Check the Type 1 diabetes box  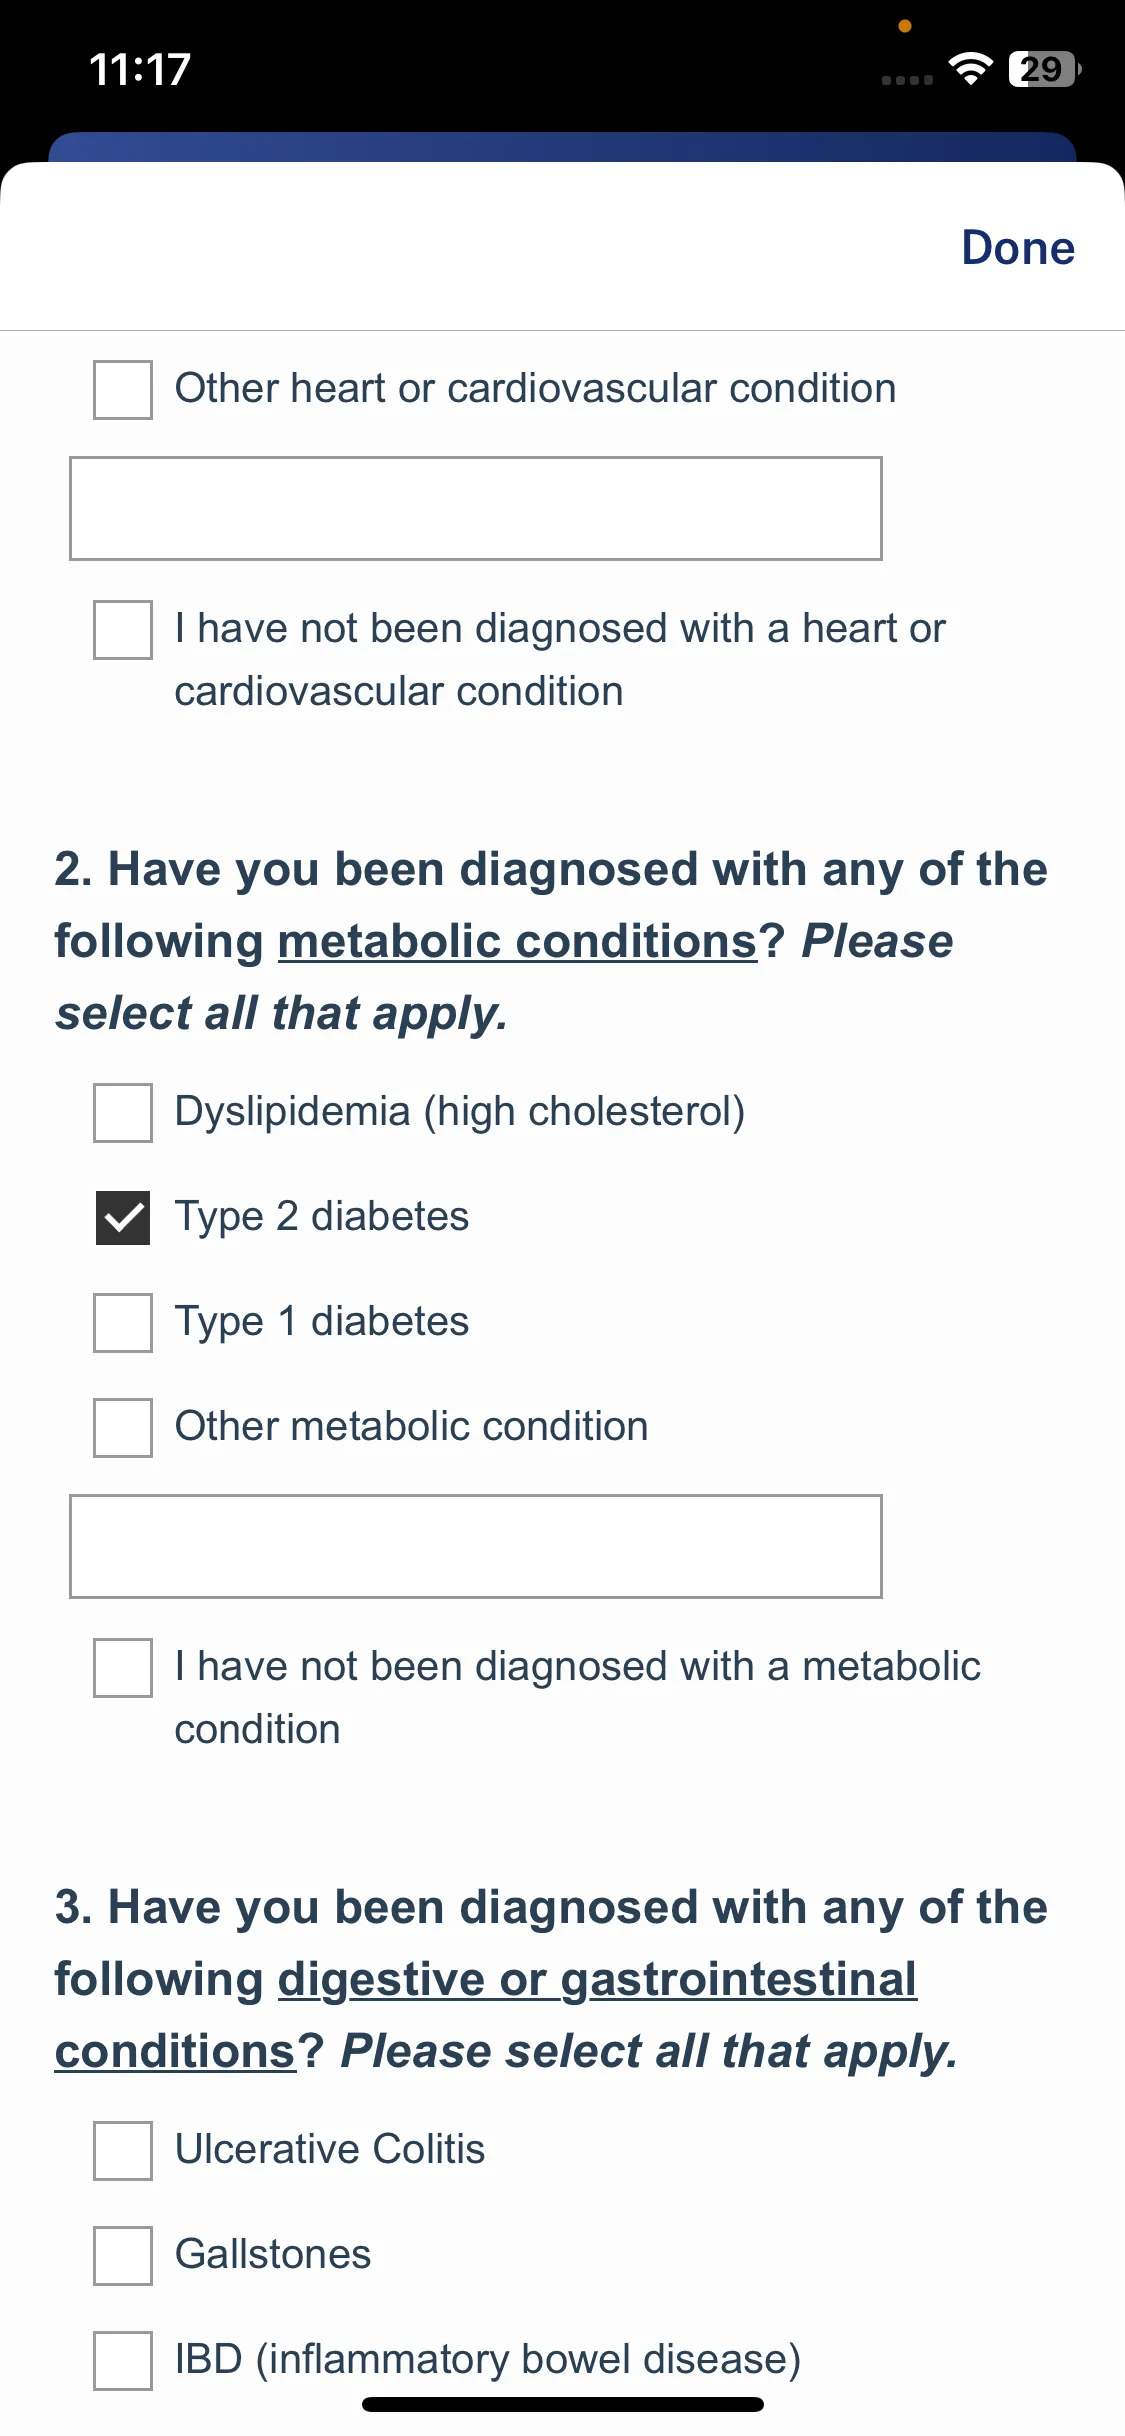[x=123, y=1323]
